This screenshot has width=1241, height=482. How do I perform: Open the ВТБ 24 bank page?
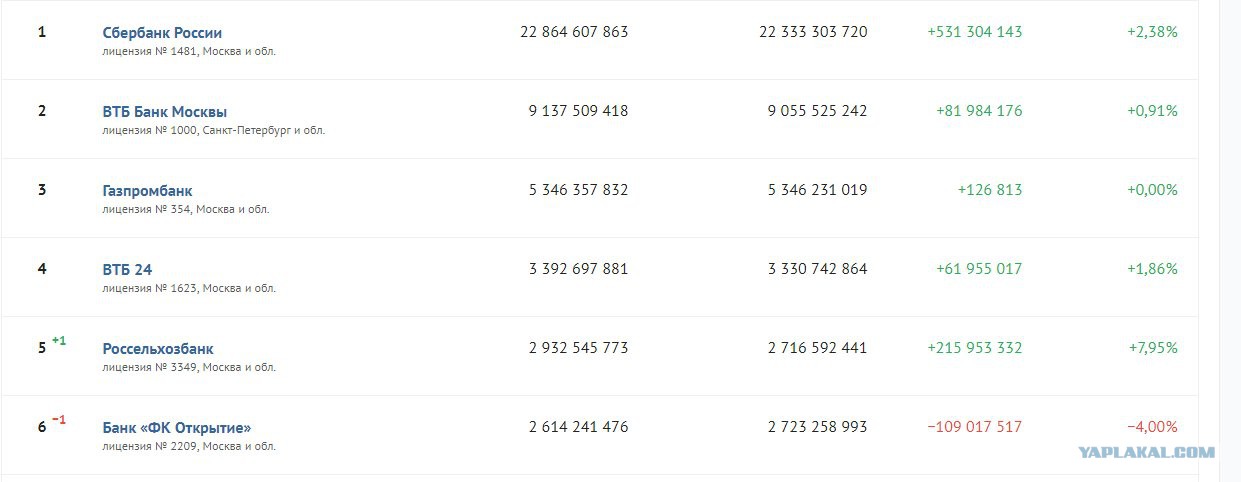click(x=127, y=270)
